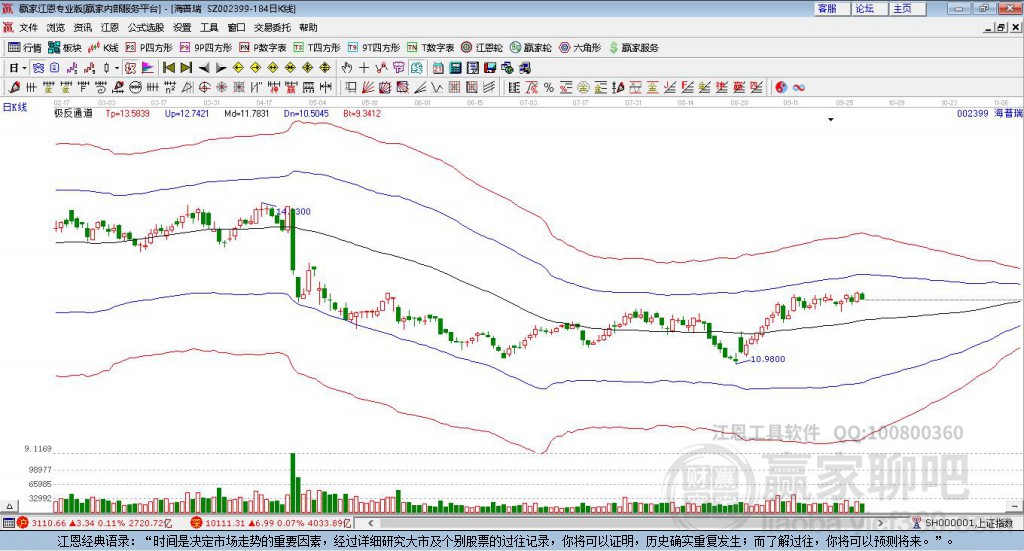Click the horizontal scrollbar right arrow

coord(880,523)
